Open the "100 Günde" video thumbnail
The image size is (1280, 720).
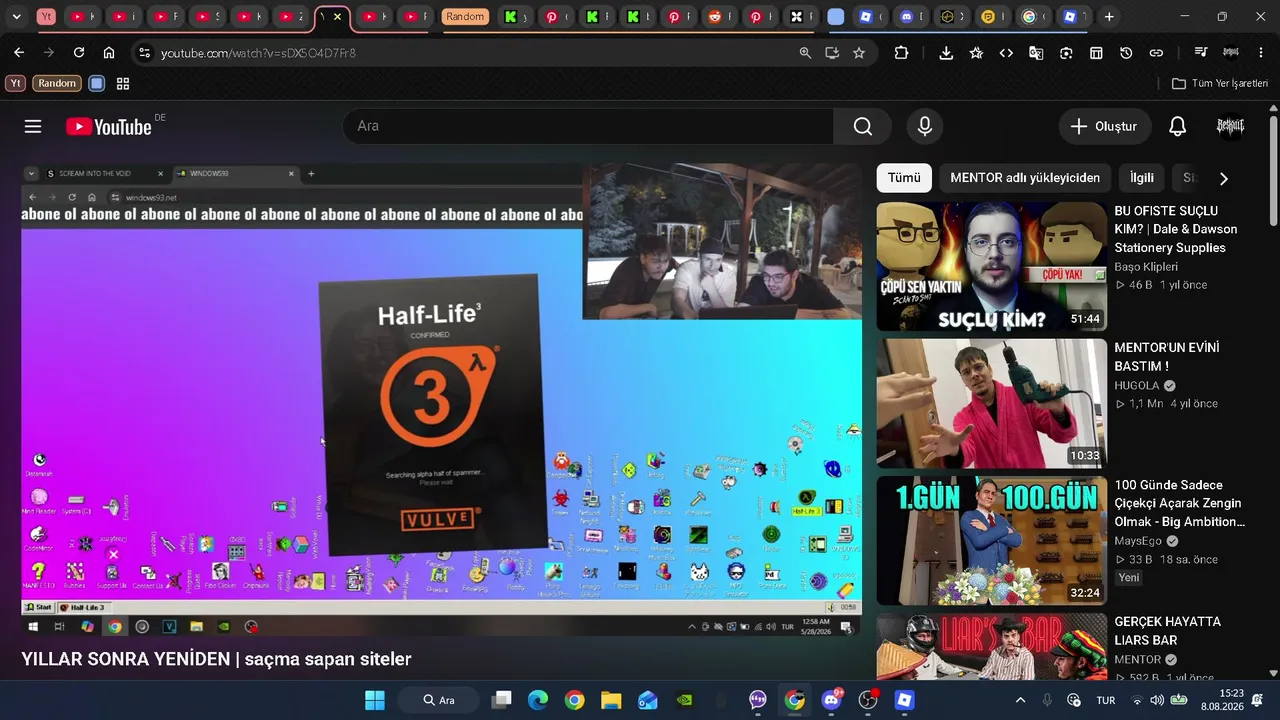pos(992,540)
